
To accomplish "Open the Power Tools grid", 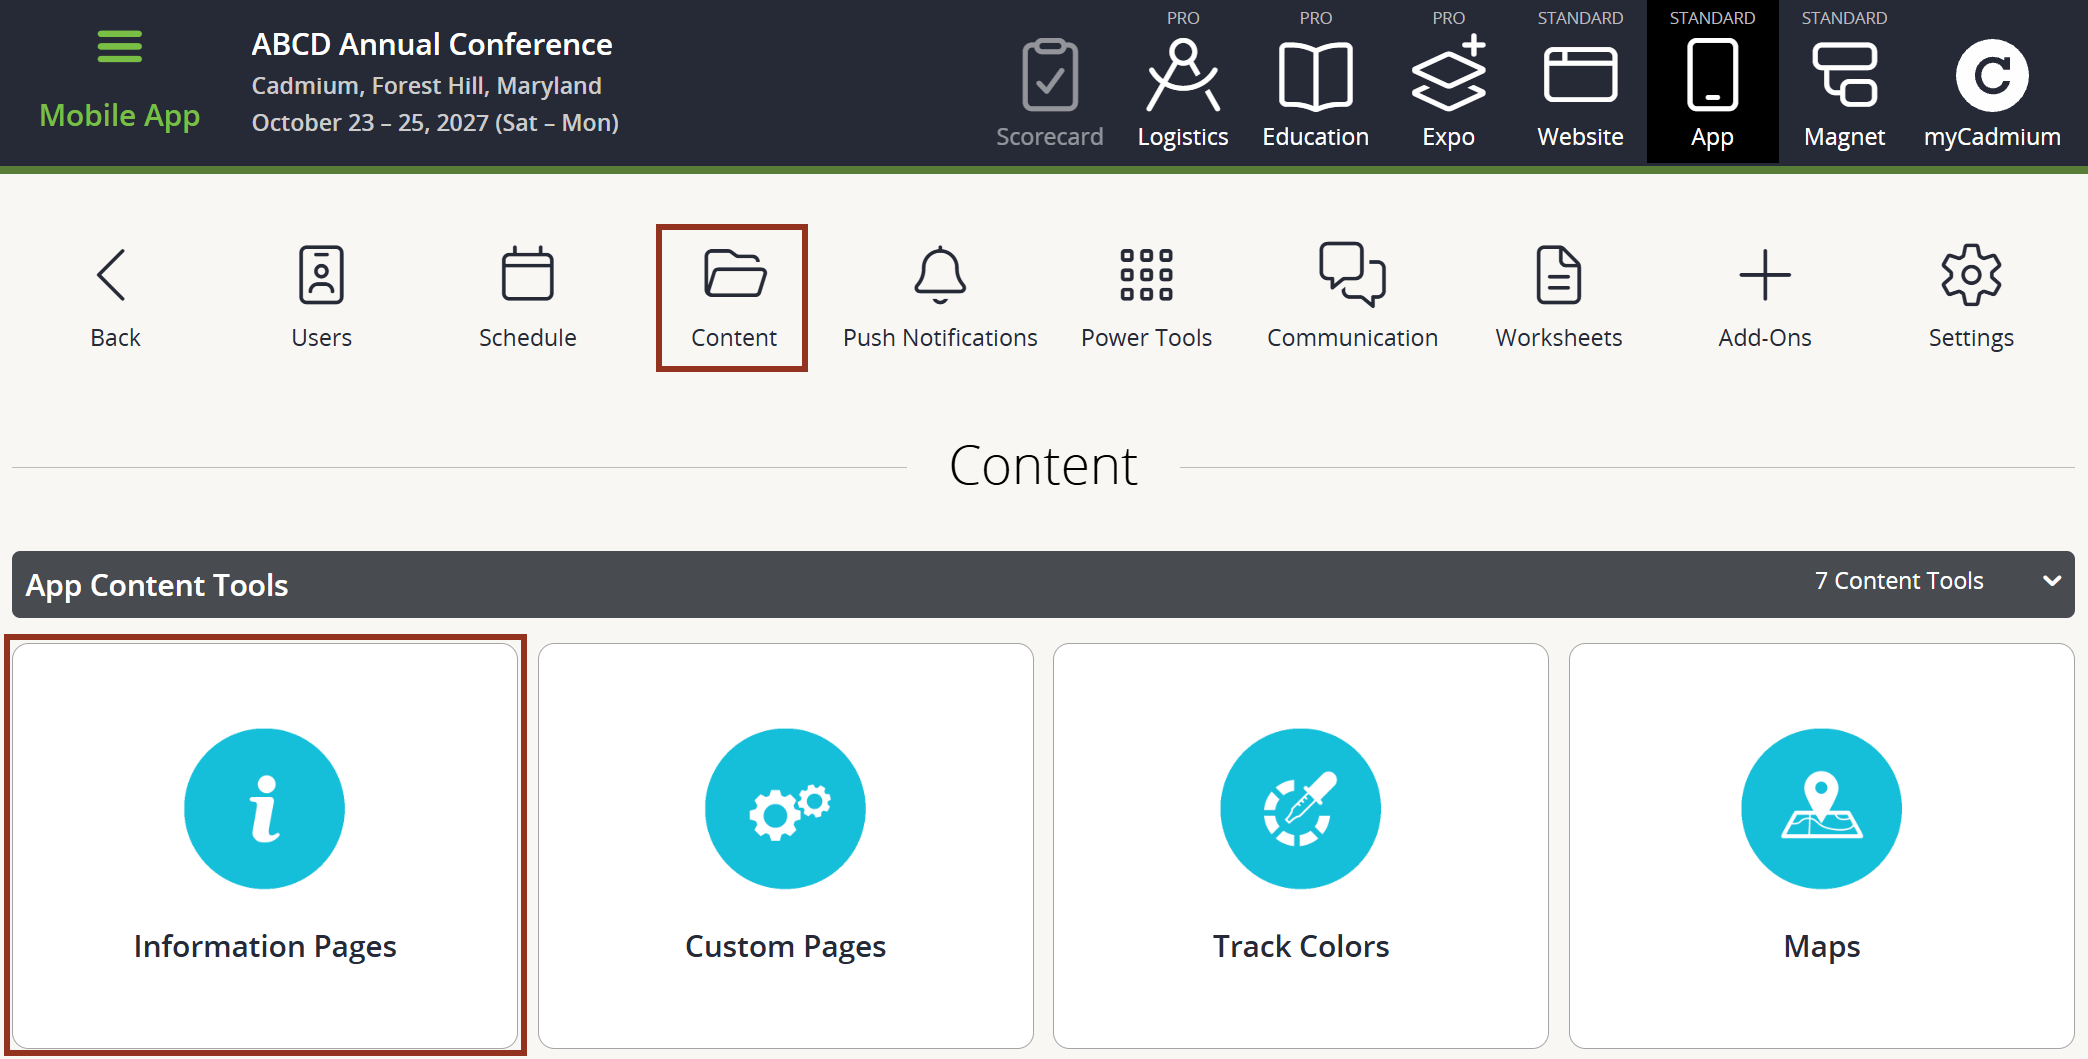I will tap(1146, 275).
